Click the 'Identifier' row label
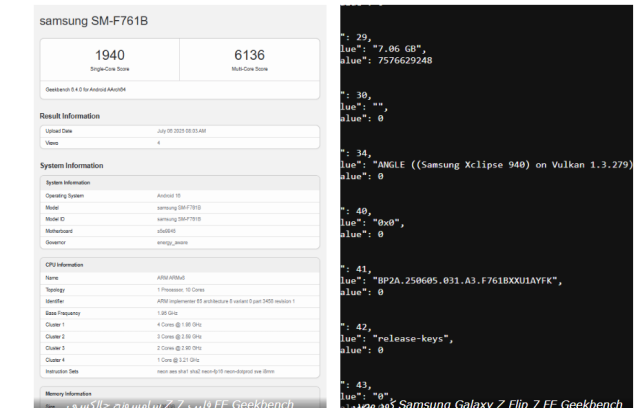 [x=55, y=302]
